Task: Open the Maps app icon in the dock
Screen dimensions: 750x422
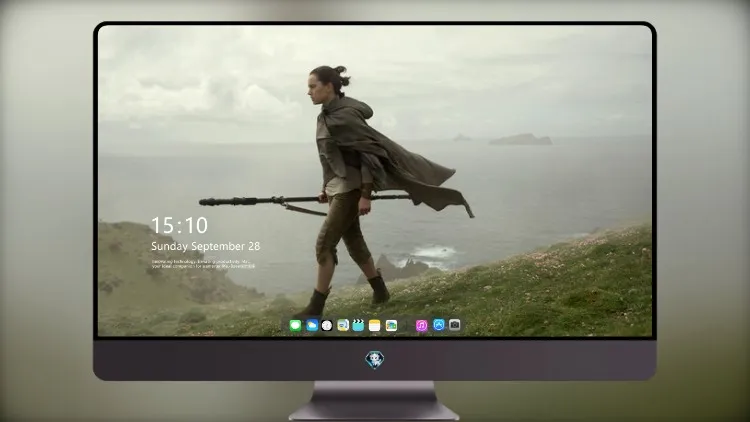Action: coord(343,326)
